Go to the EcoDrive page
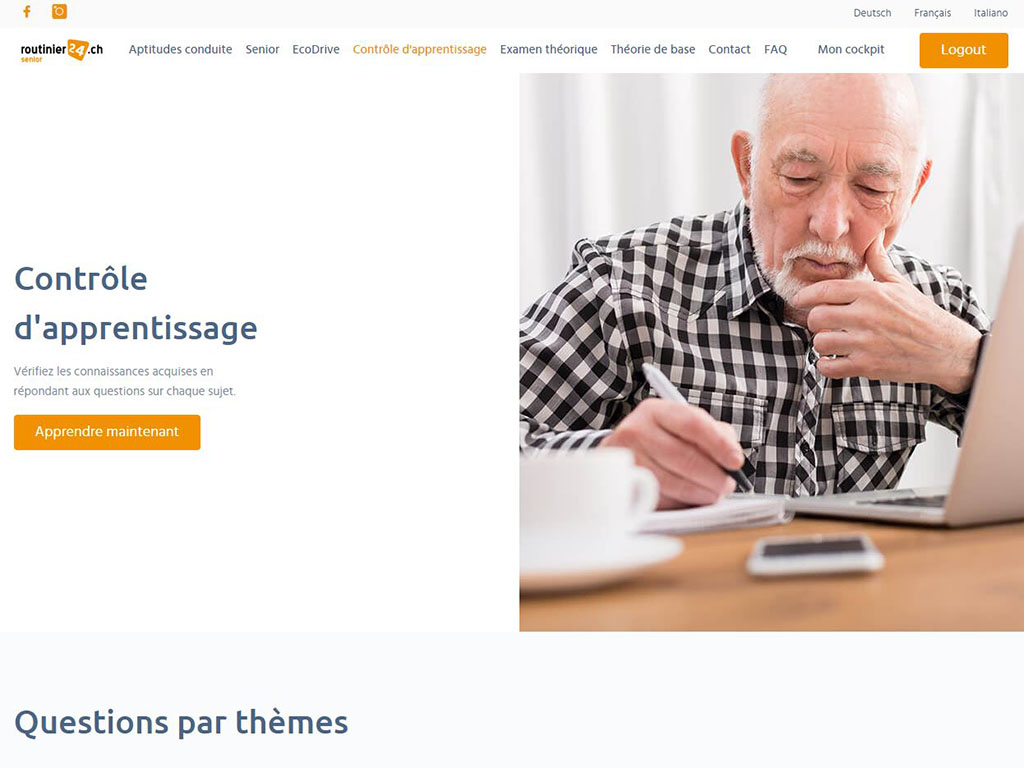 (x=315, y=50)
